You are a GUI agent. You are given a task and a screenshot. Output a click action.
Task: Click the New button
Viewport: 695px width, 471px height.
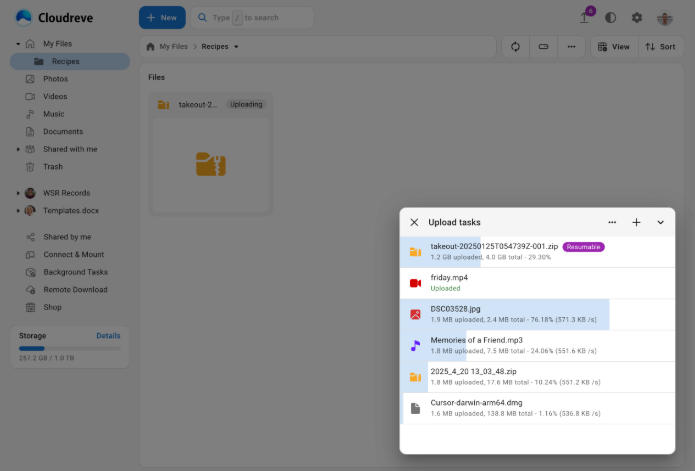[161, 18]
